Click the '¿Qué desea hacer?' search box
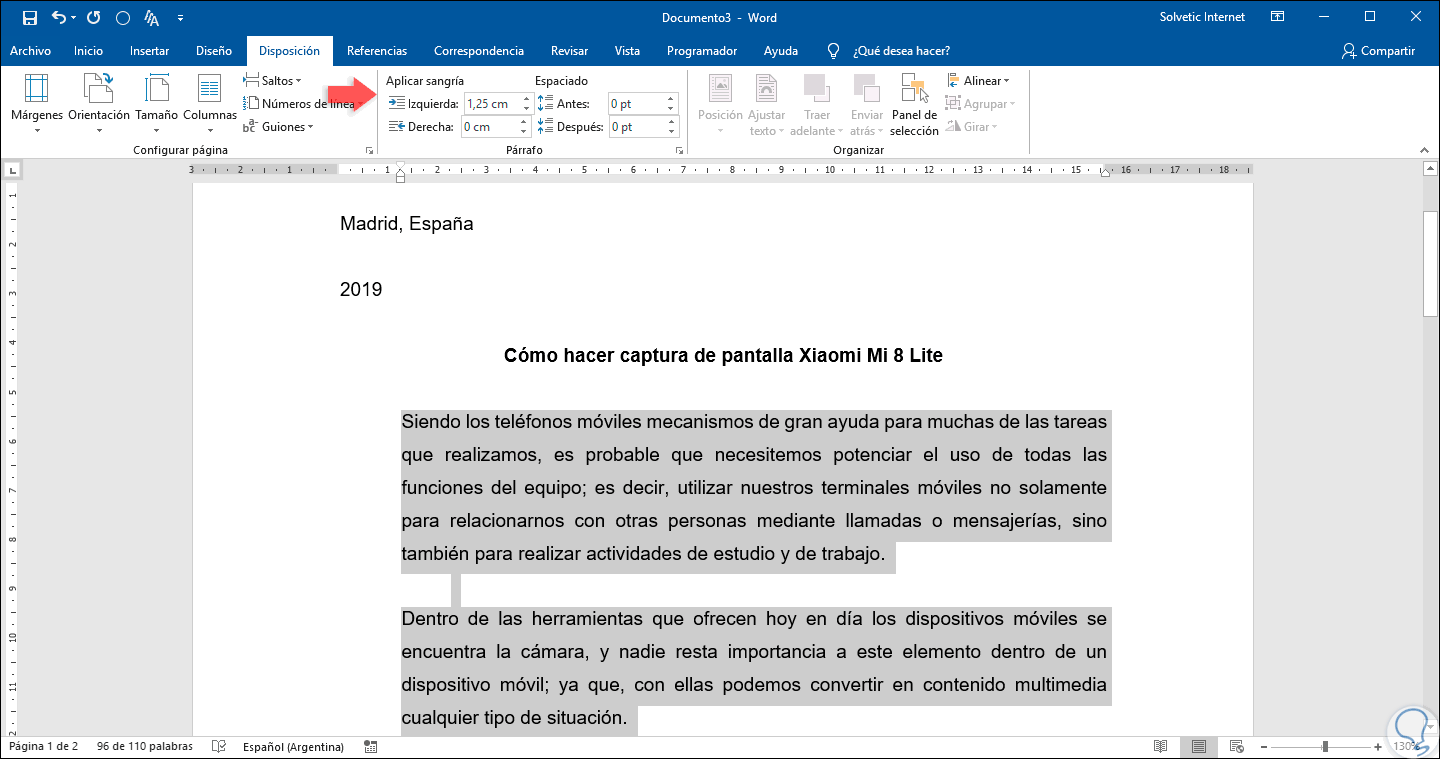The width and height of the screenshot is (1440, 759). pos(901,51)
